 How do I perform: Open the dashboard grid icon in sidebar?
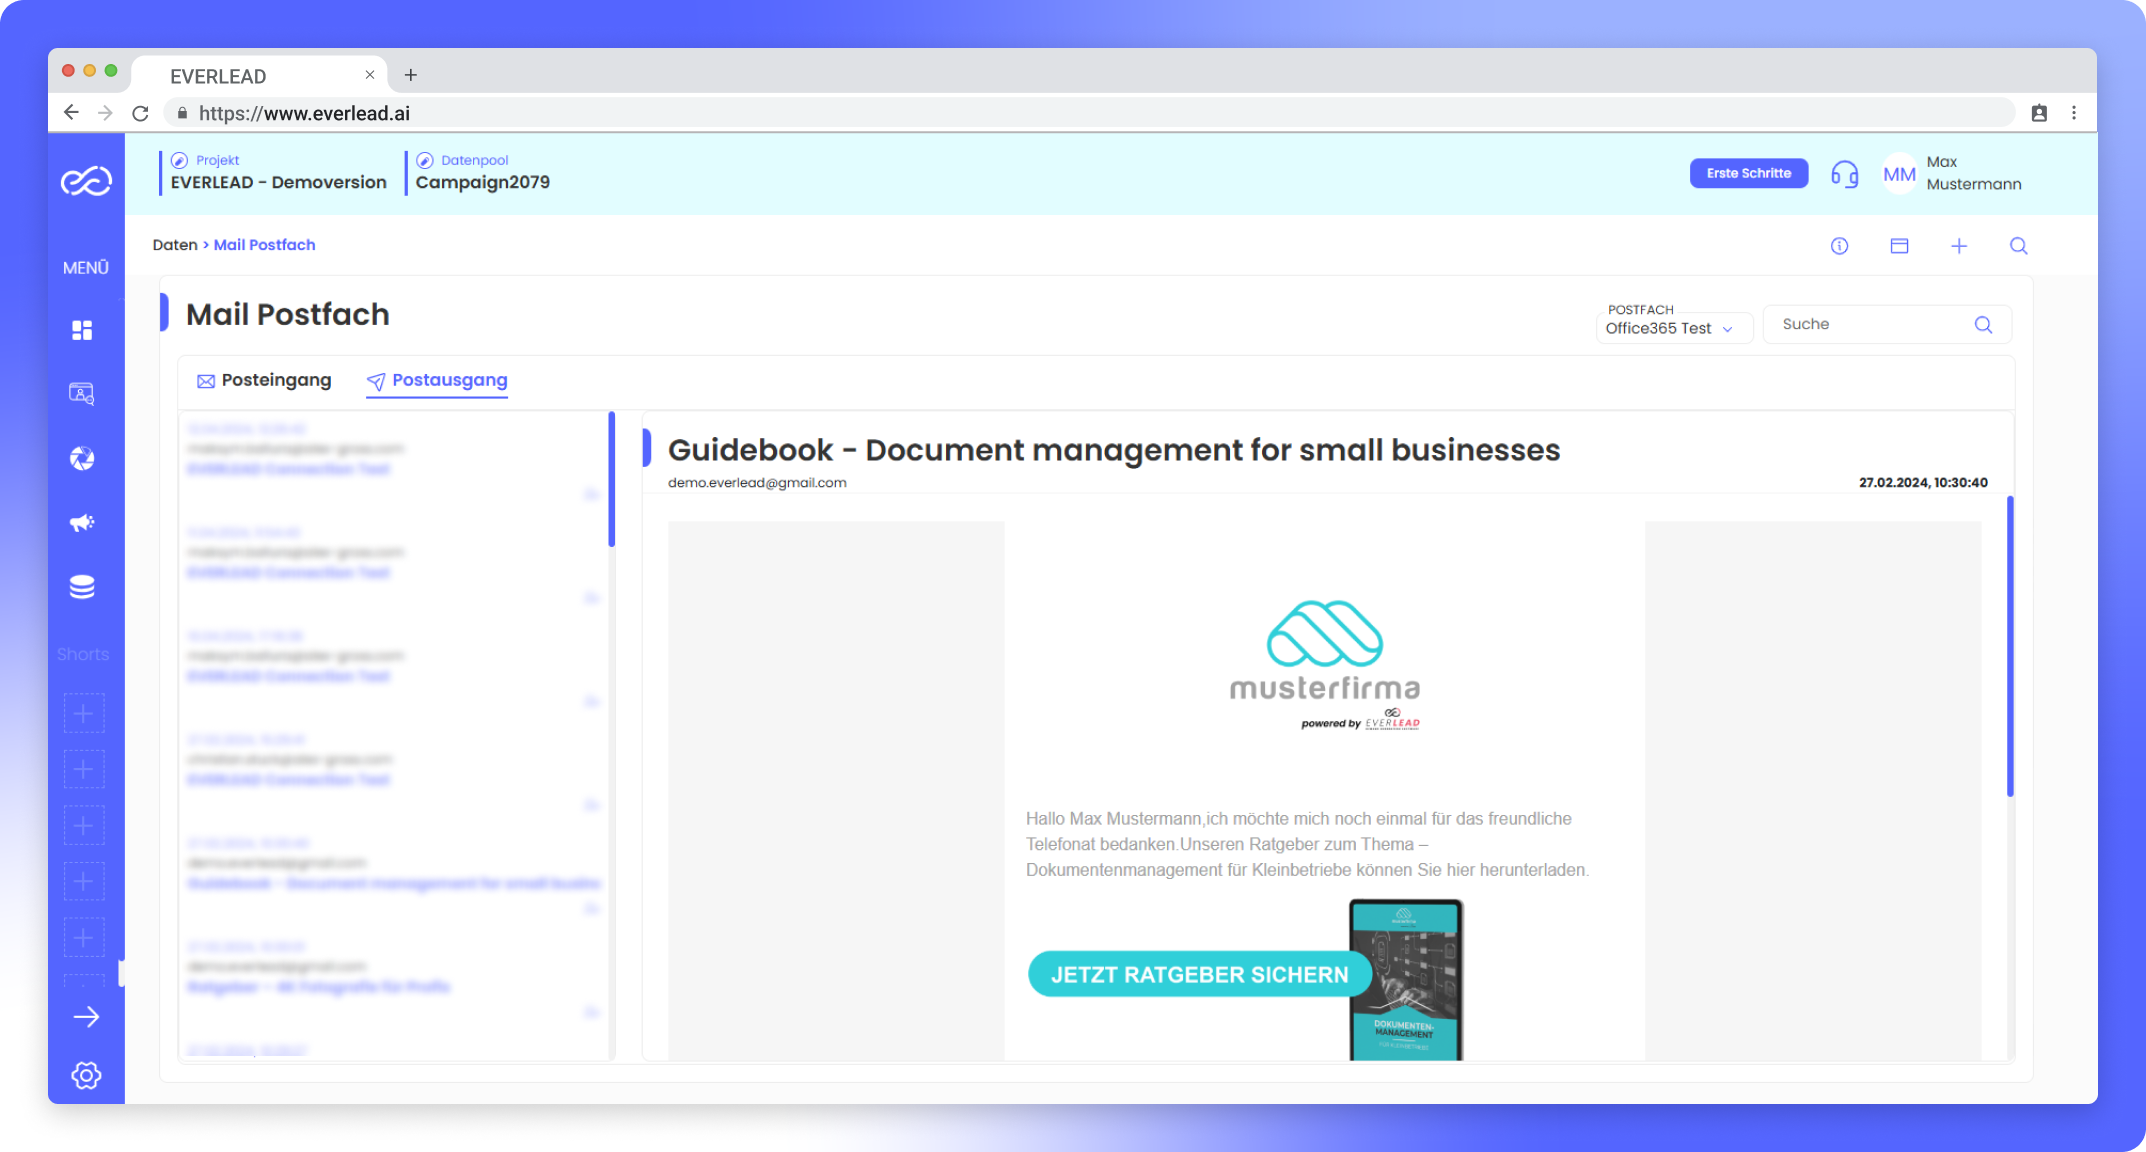pyautogui.click(x=82, y=330)
